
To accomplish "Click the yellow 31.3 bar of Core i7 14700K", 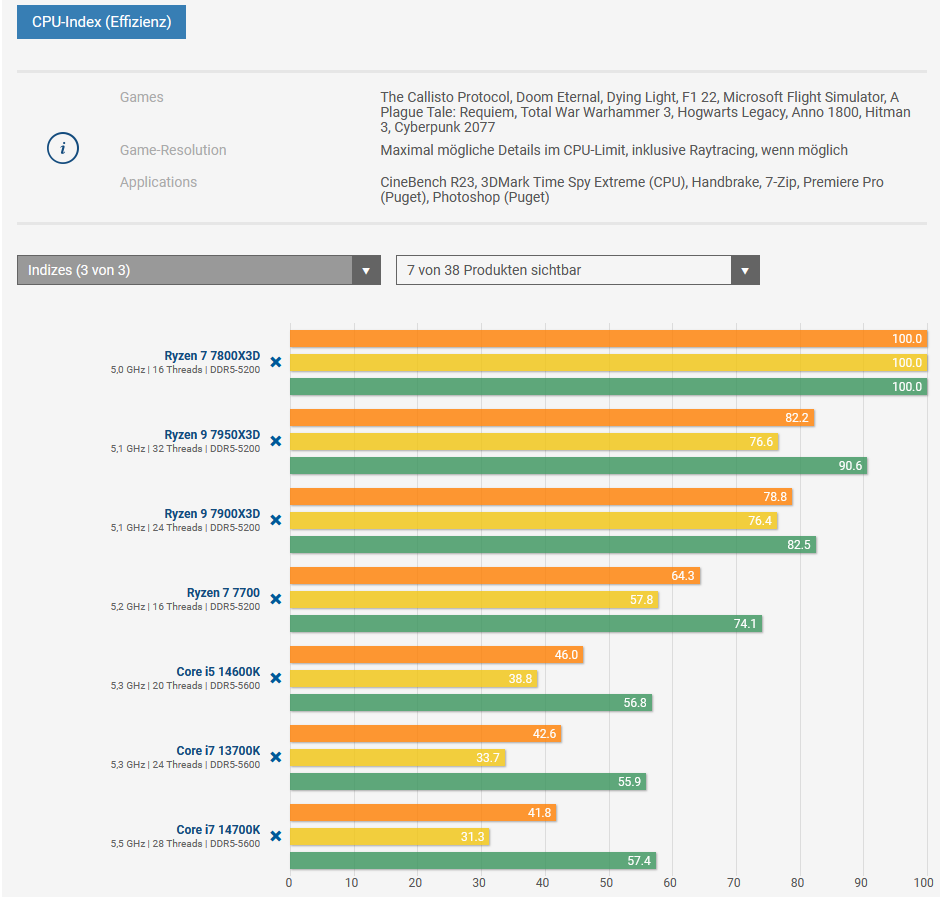I will pyautogui.click(x=390, y=837).
